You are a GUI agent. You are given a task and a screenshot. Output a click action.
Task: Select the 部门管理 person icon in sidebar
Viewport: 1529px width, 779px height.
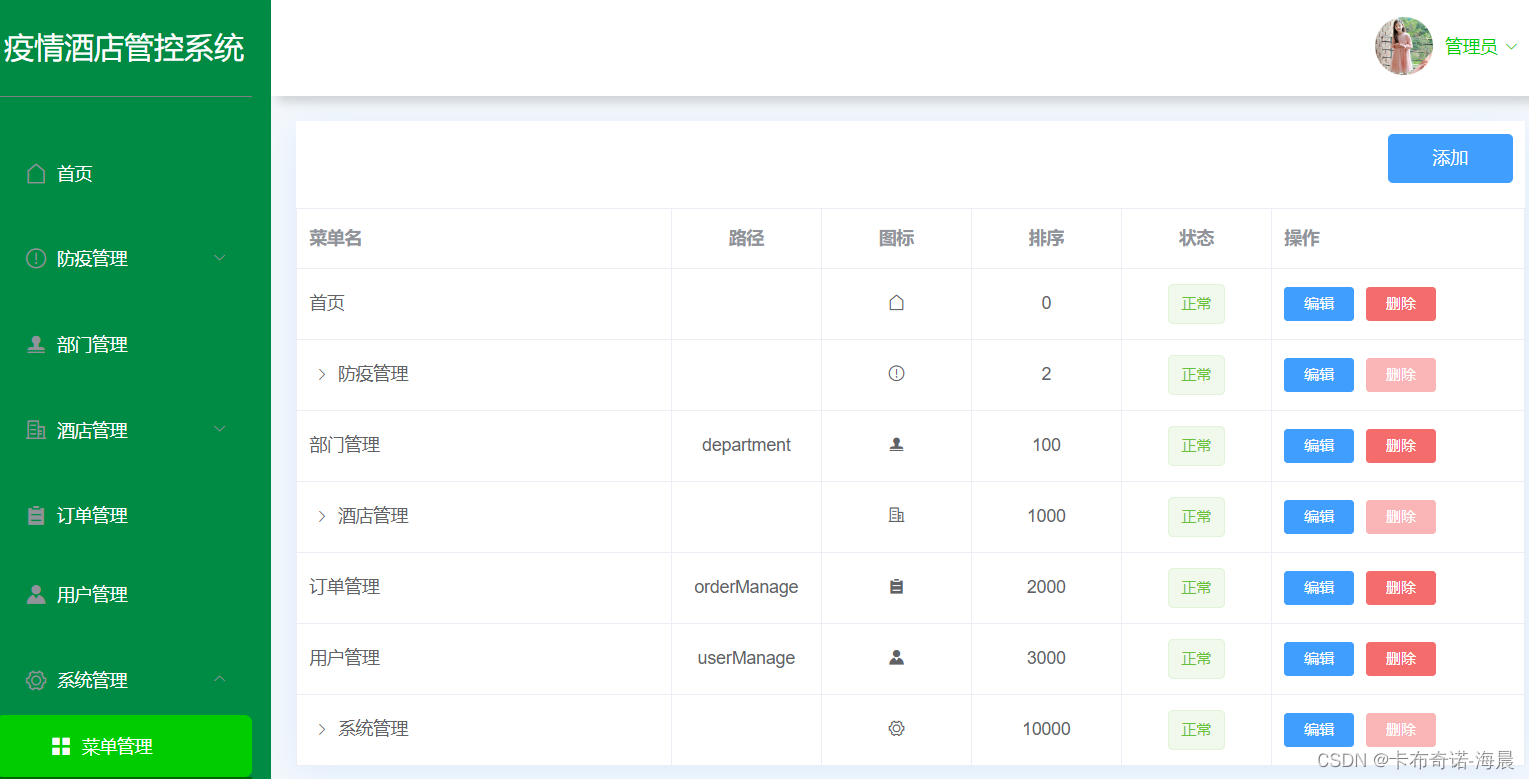(x=37, y=344)
